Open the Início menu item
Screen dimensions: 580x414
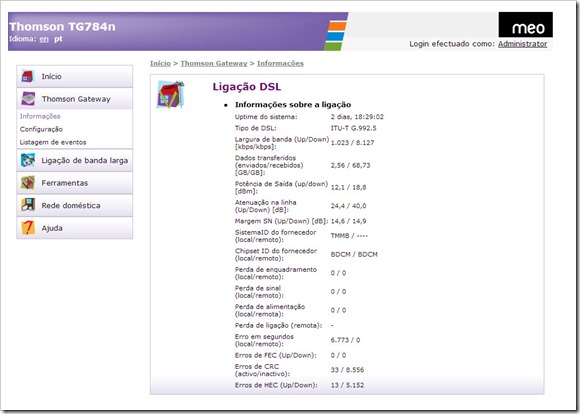tap(74, 77)
